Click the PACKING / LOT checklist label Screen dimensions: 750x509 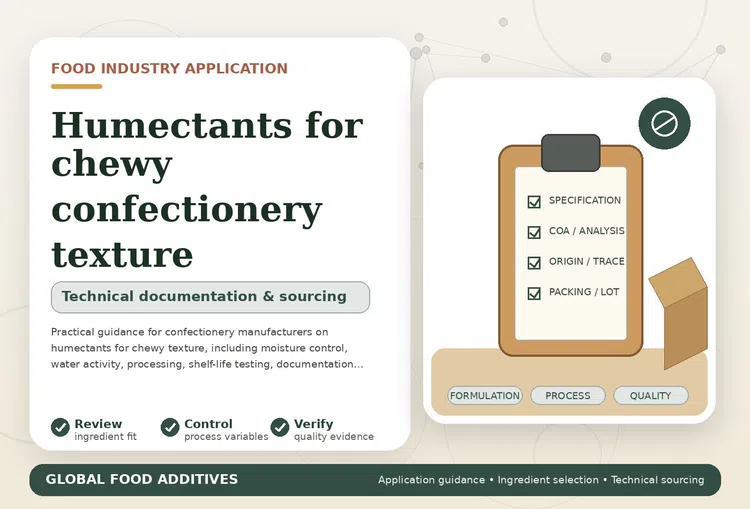(x=584, y=292)
